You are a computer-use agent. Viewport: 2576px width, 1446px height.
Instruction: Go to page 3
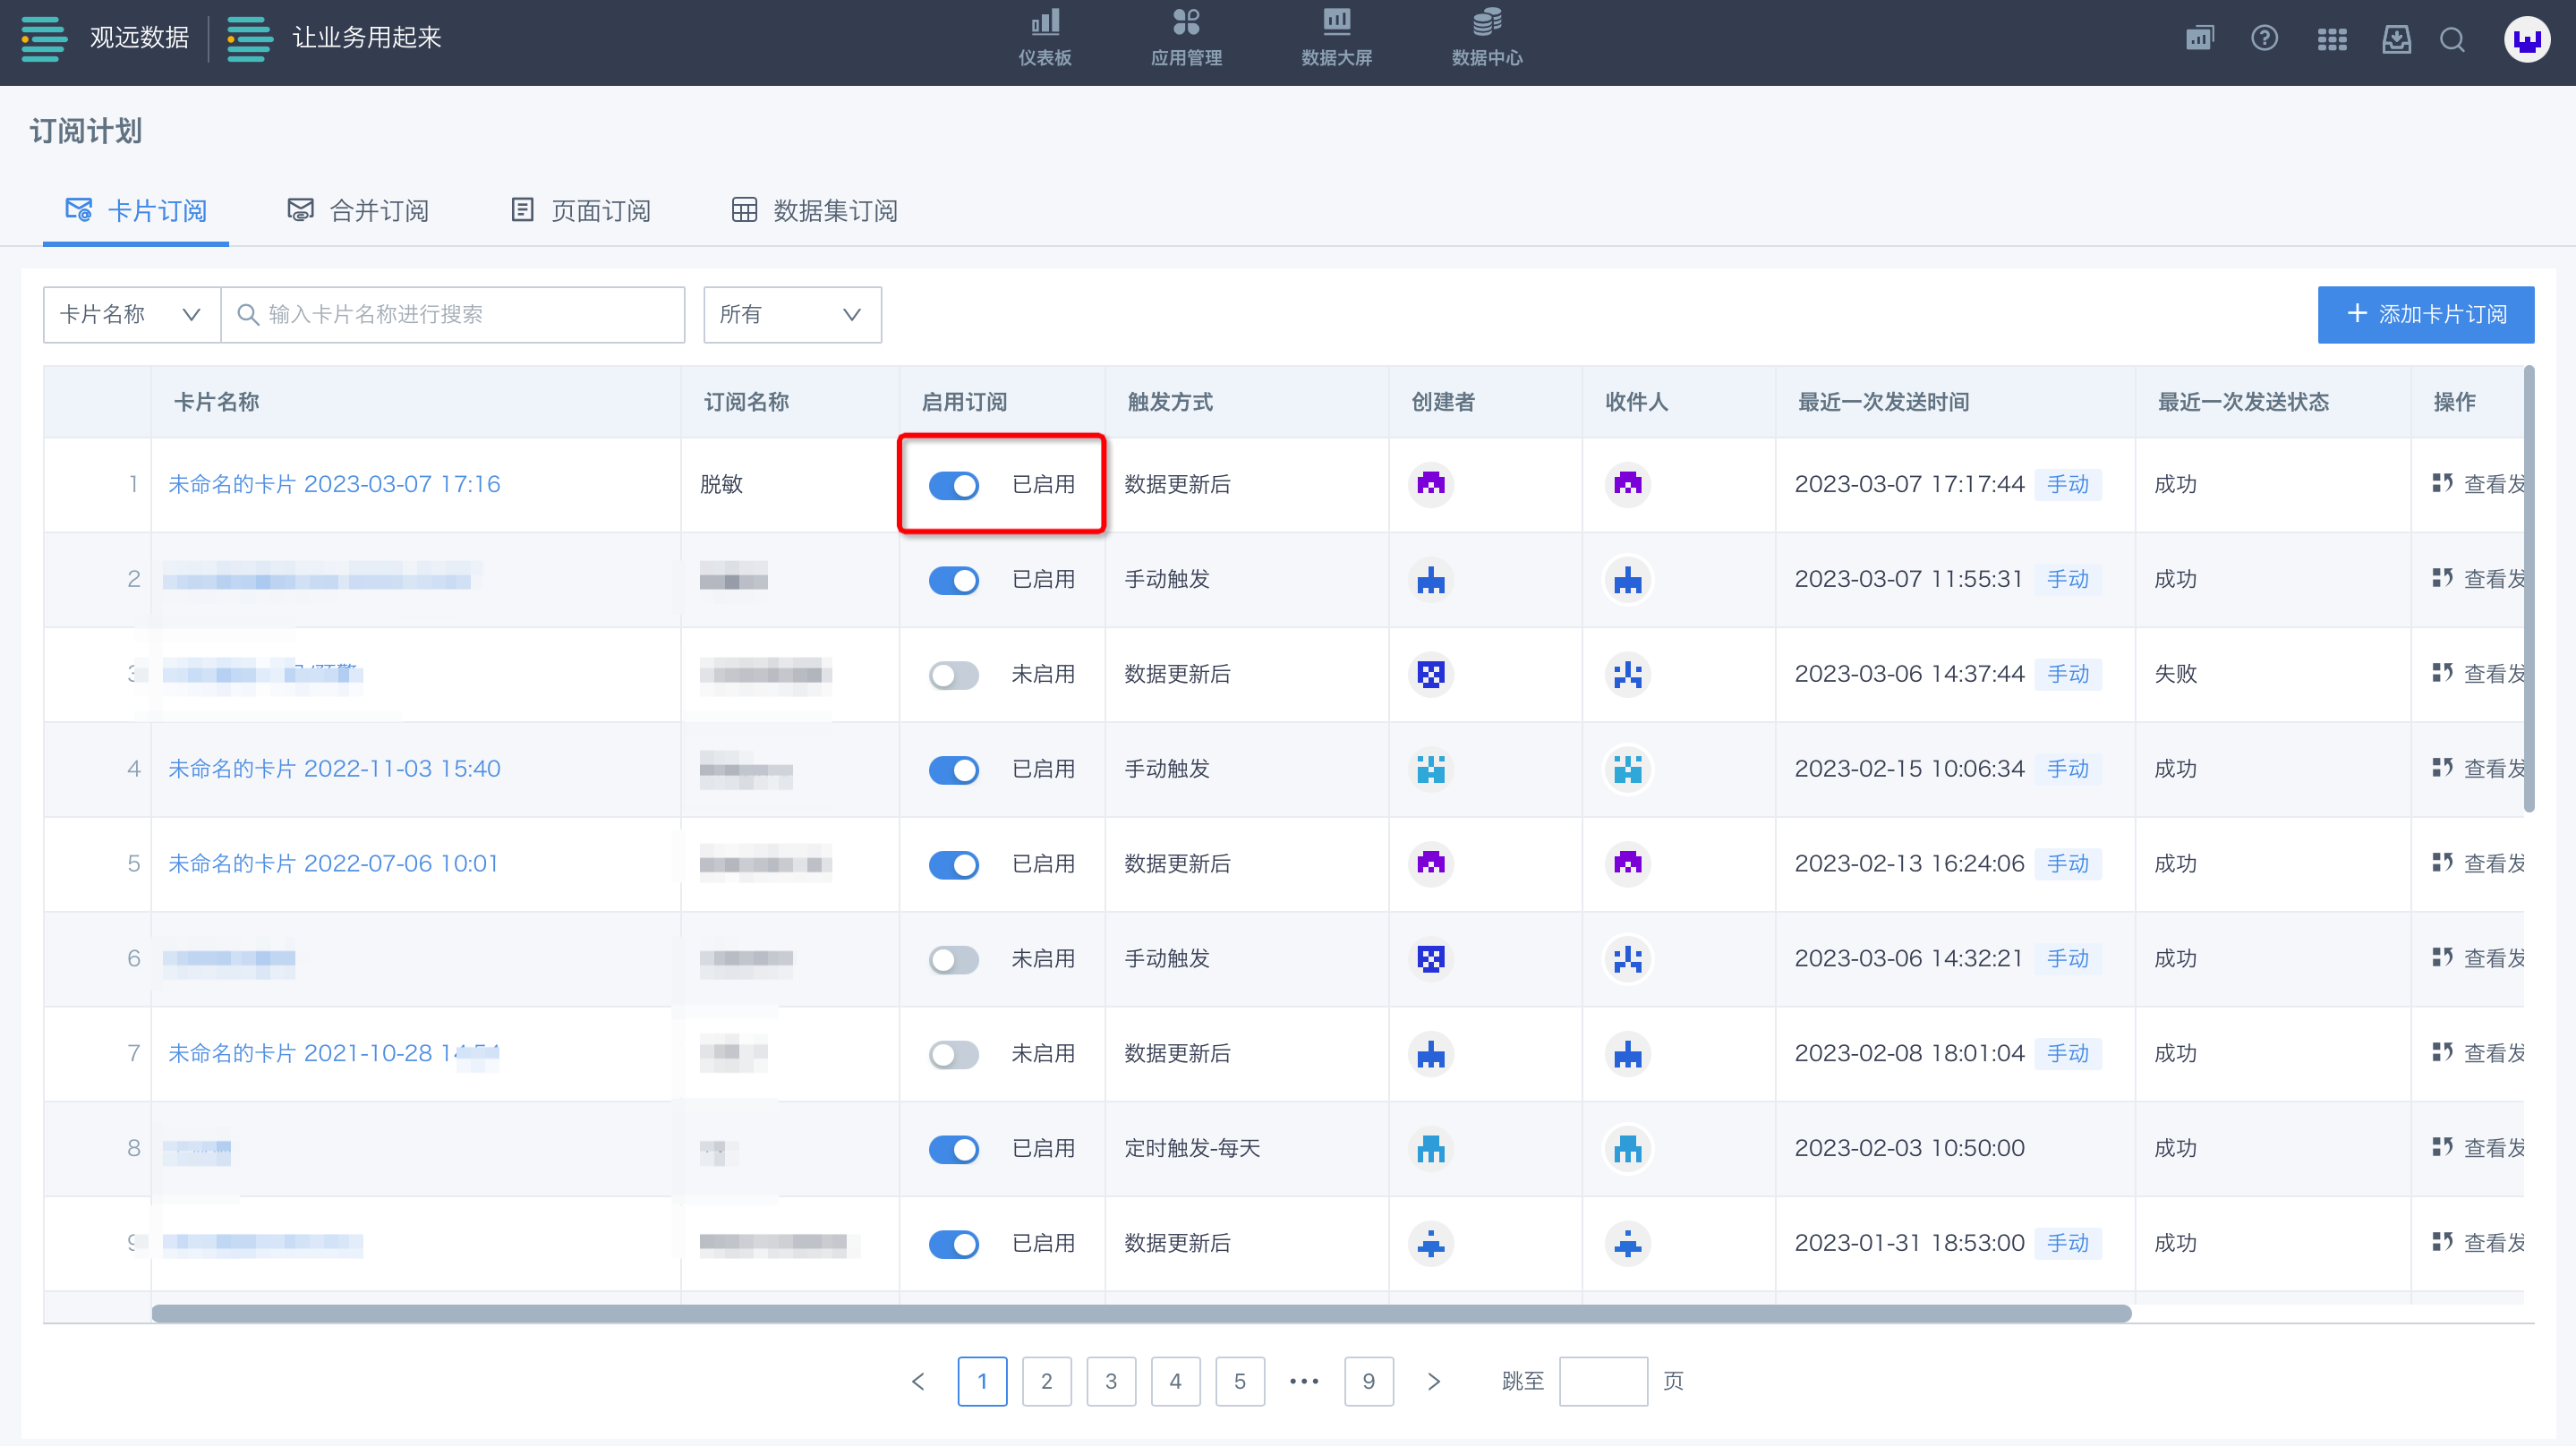[x=1111, y=1381]
